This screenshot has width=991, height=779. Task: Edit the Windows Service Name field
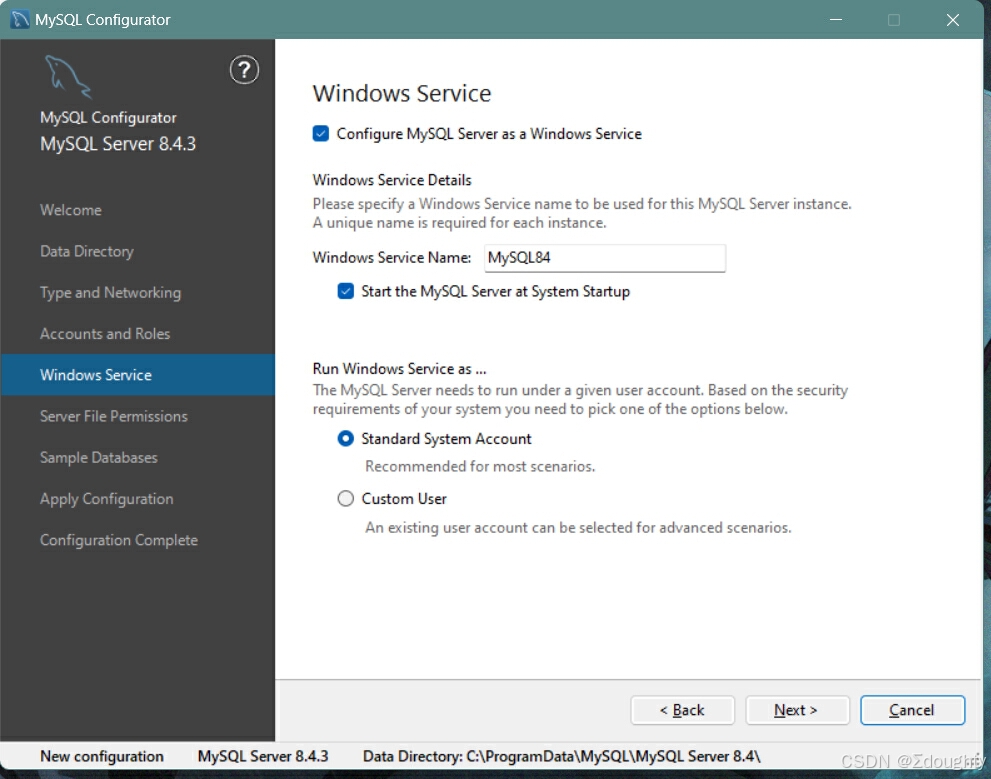604,258
